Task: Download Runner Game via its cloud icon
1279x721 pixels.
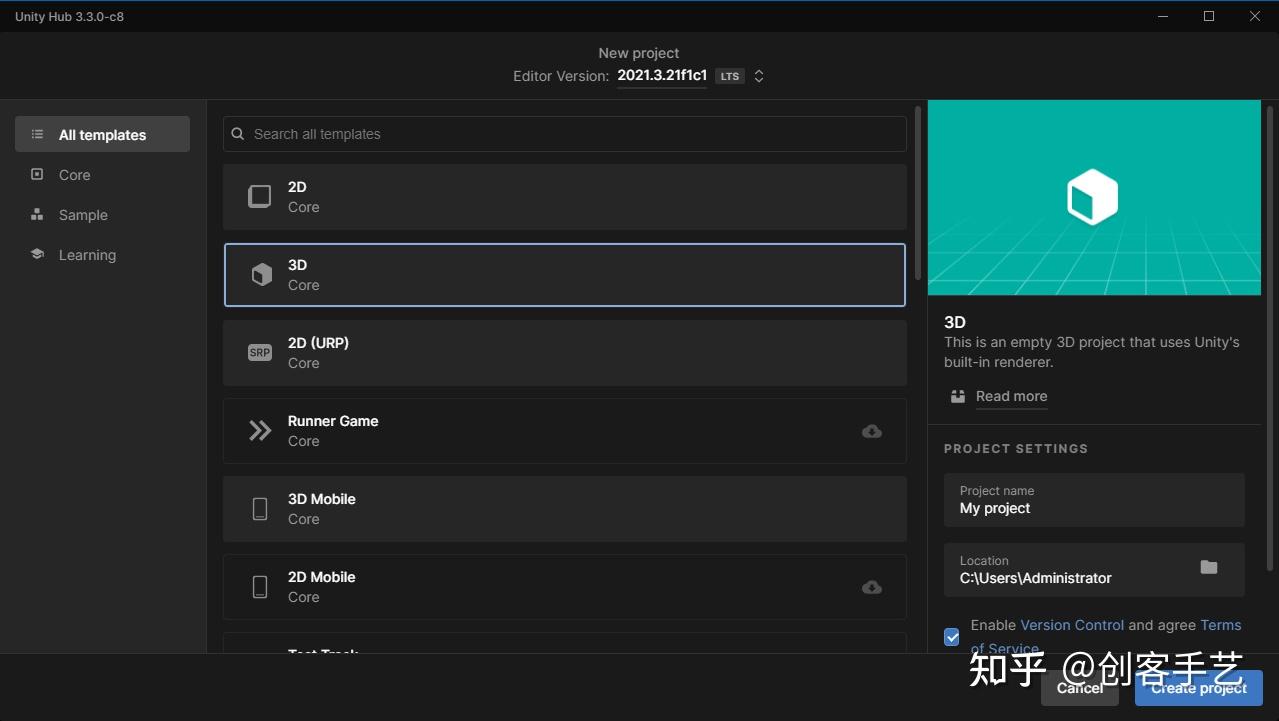Action: tap(871, 431)
